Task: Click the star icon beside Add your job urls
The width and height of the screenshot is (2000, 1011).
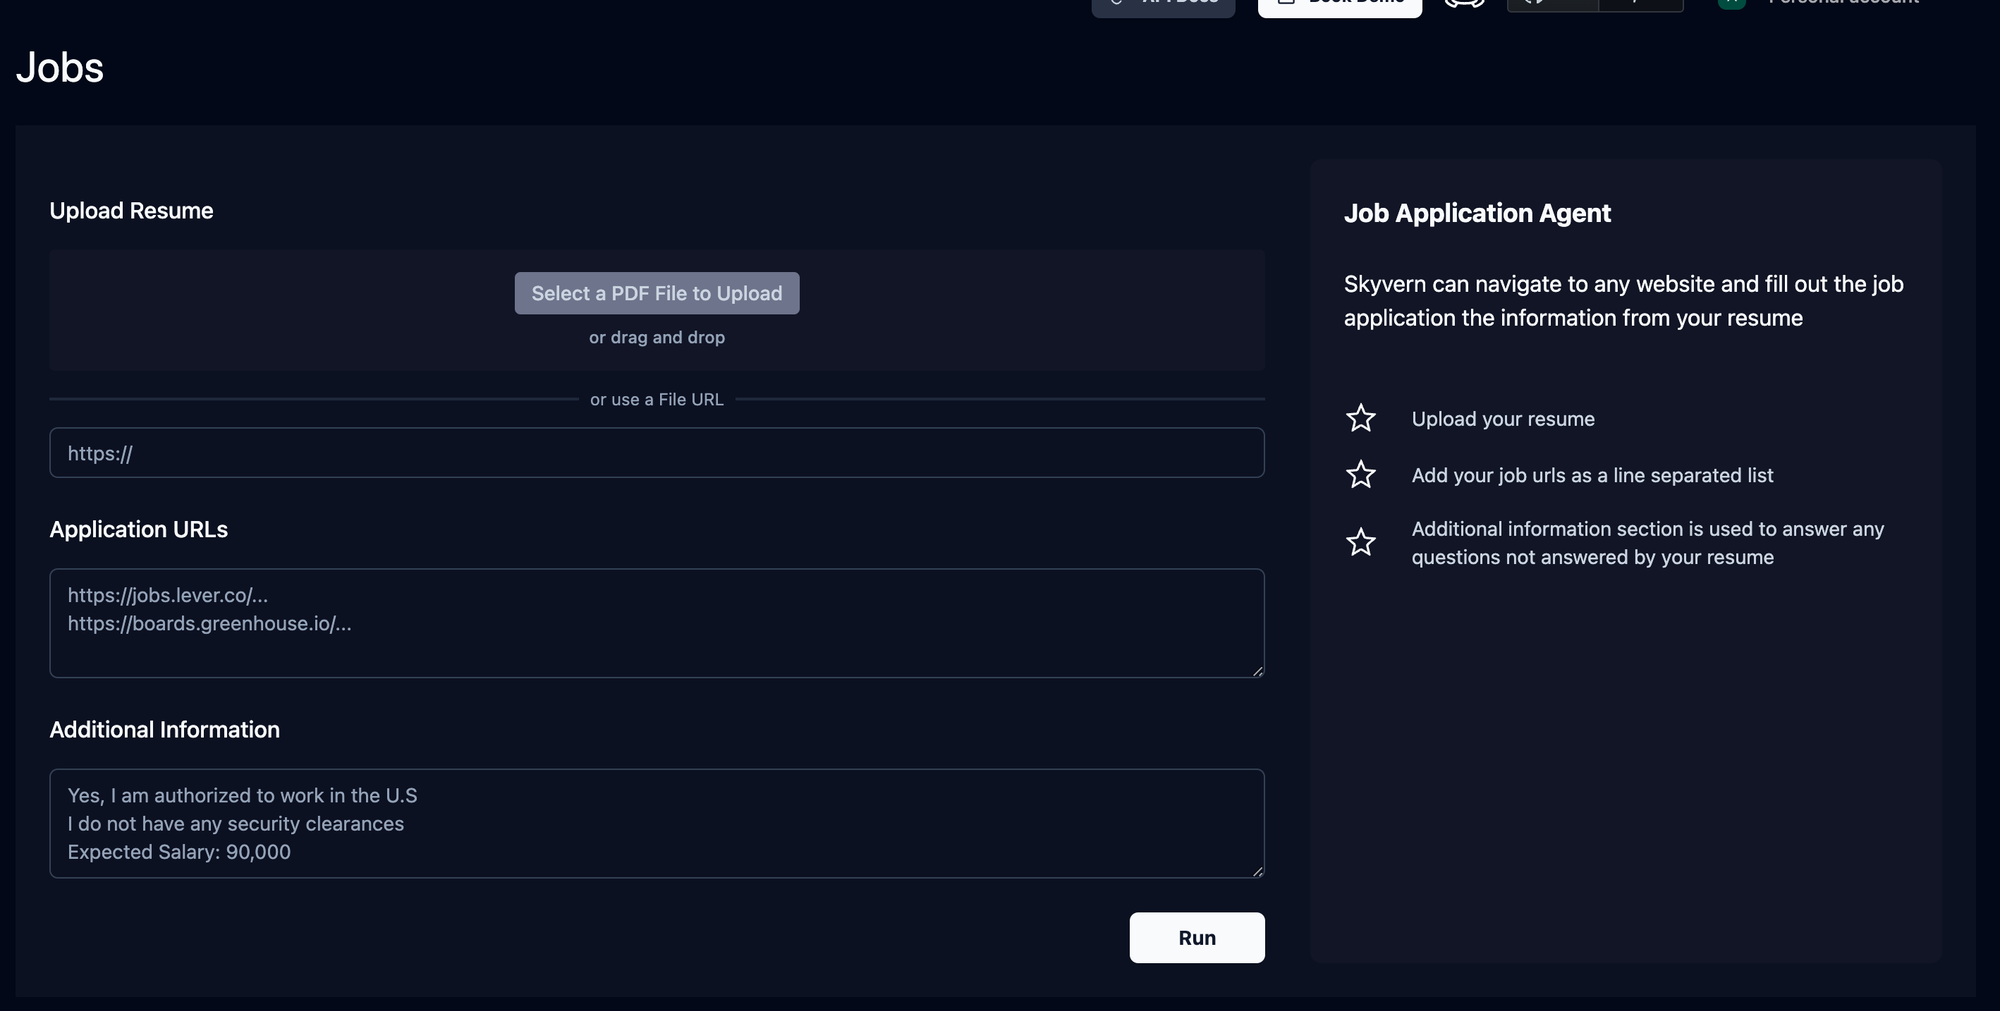Action: 1360,474
